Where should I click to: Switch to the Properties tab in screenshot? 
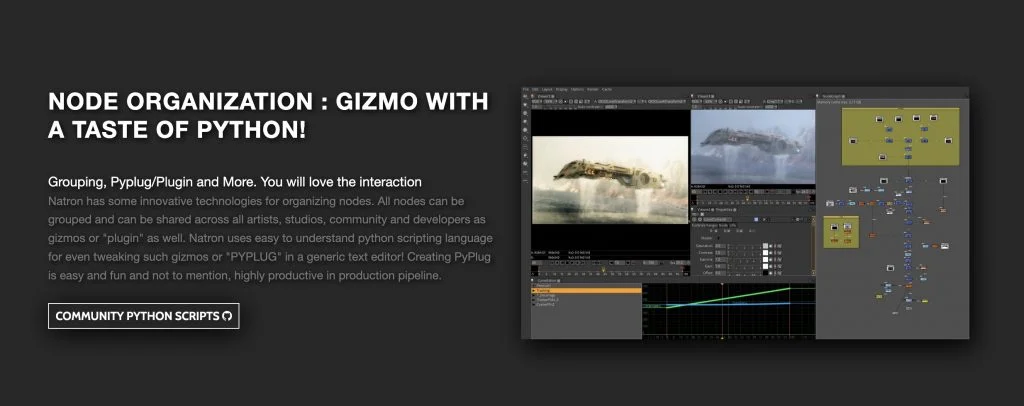pyautogui.click(x=725, y=210)
